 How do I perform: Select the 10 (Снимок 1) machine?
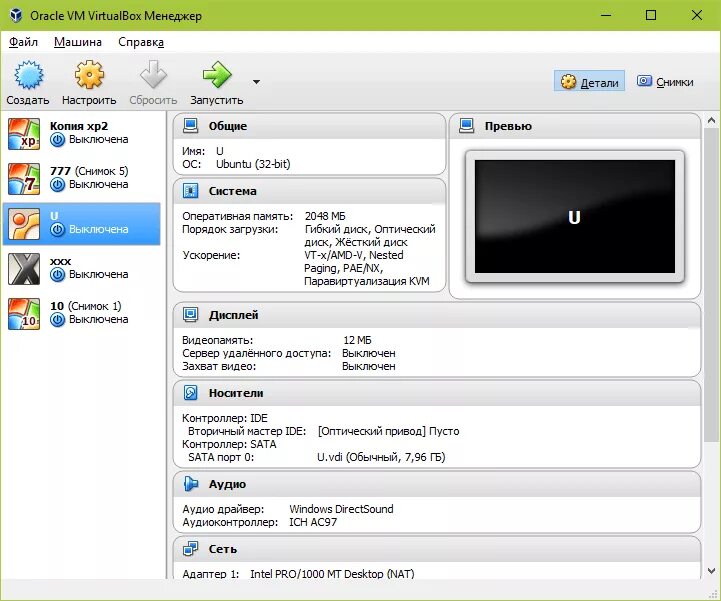coord(83,314)
